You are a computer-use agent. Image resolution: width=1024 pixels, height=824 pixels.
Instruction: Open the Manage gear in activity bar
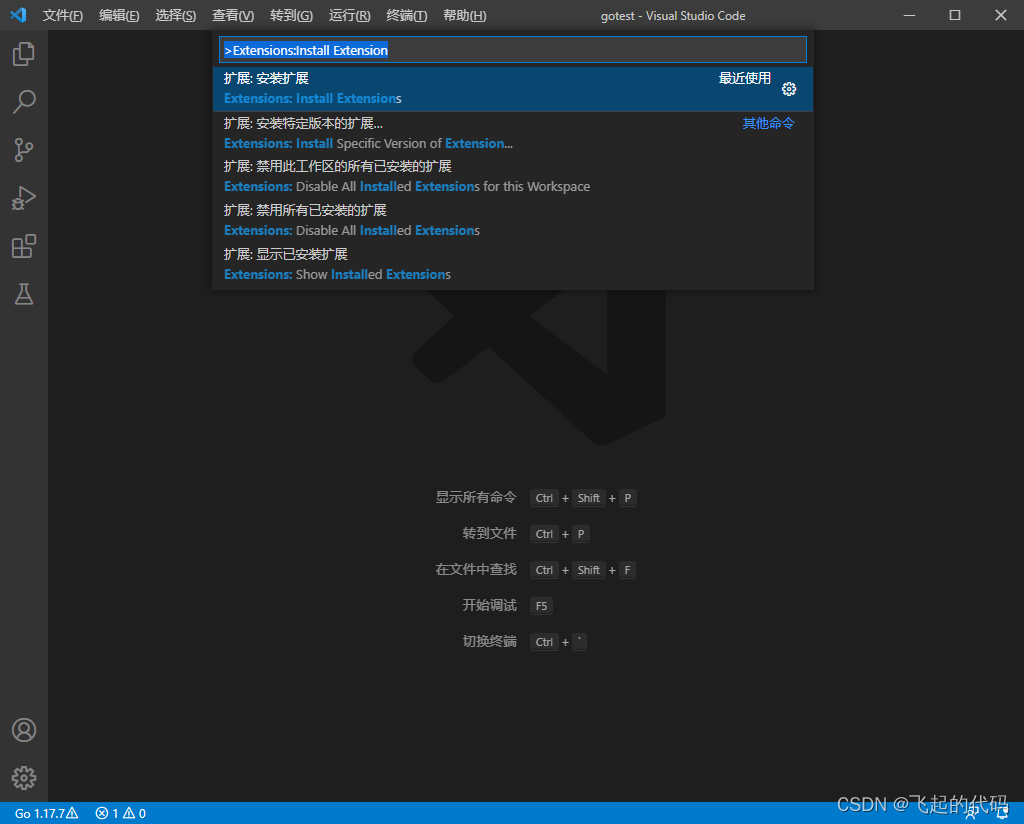[24, 778]
